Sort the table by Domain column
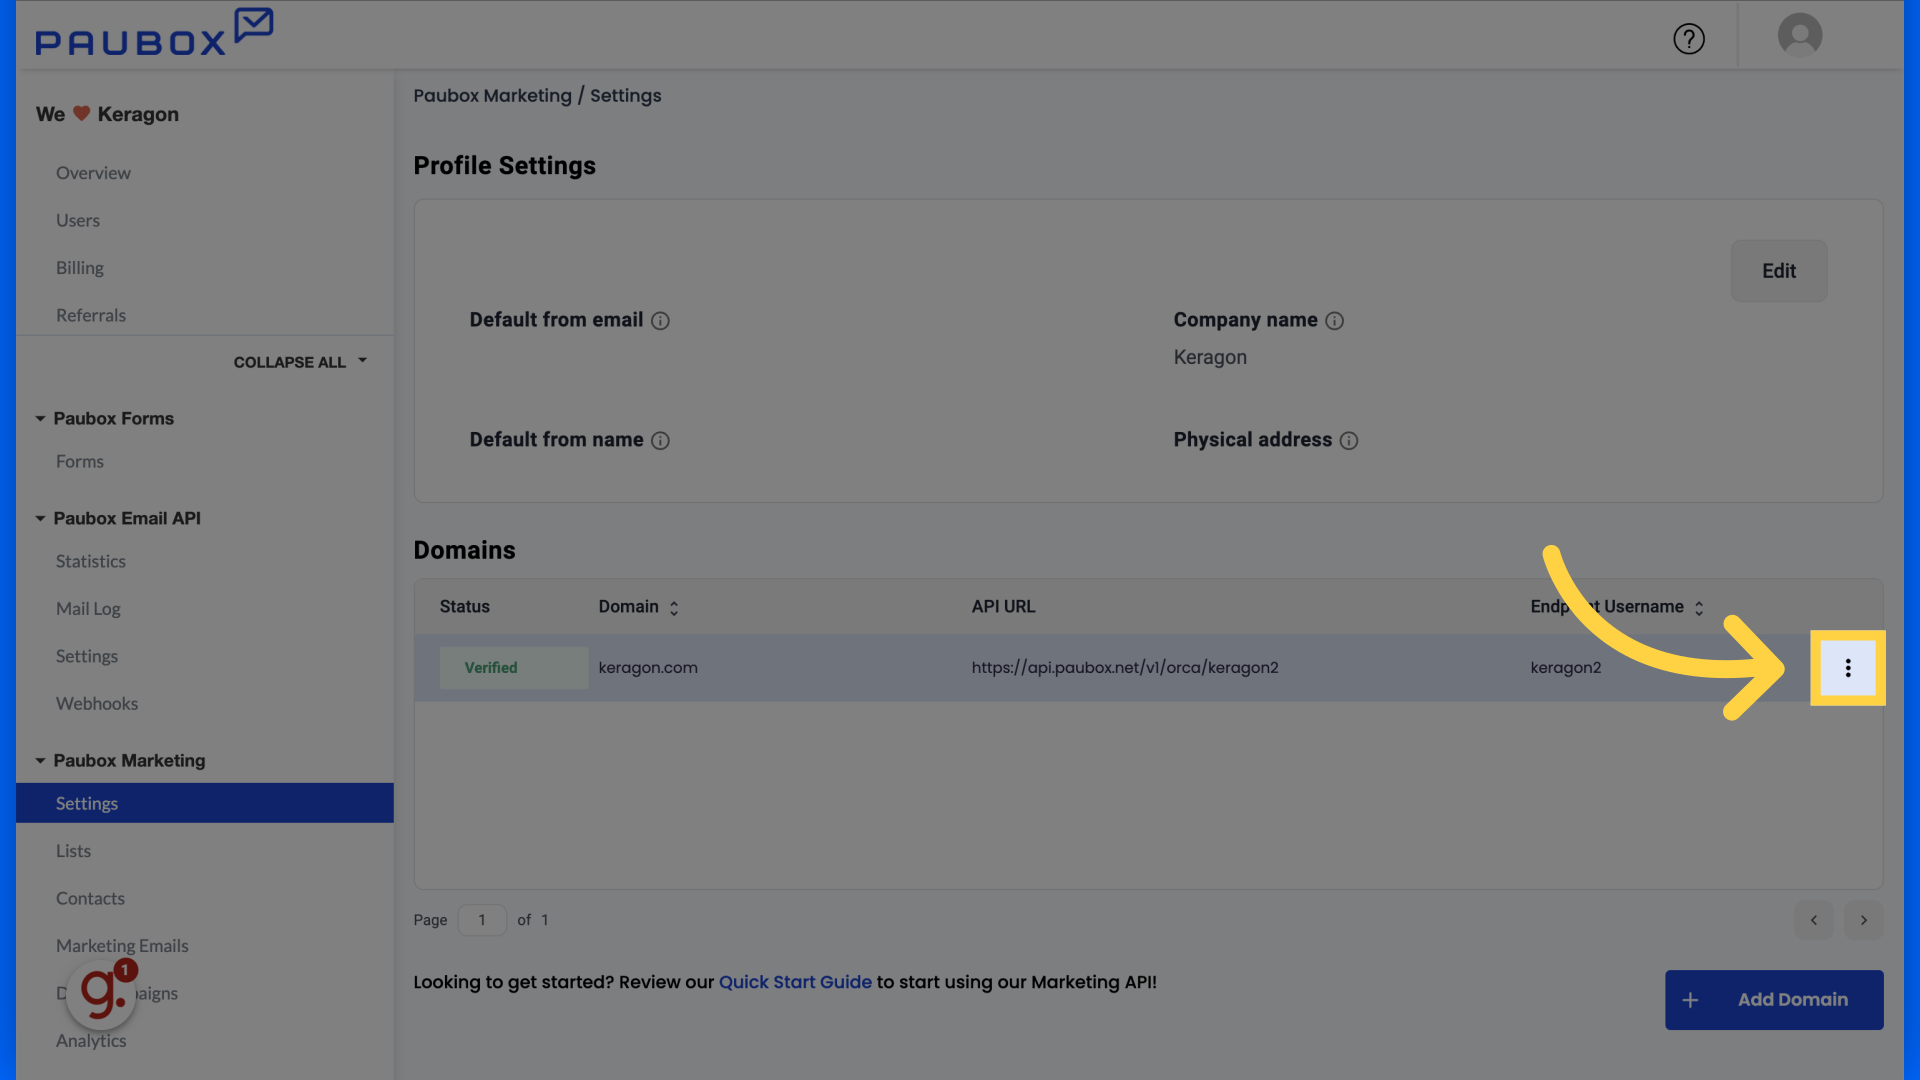 coord(674,608)
